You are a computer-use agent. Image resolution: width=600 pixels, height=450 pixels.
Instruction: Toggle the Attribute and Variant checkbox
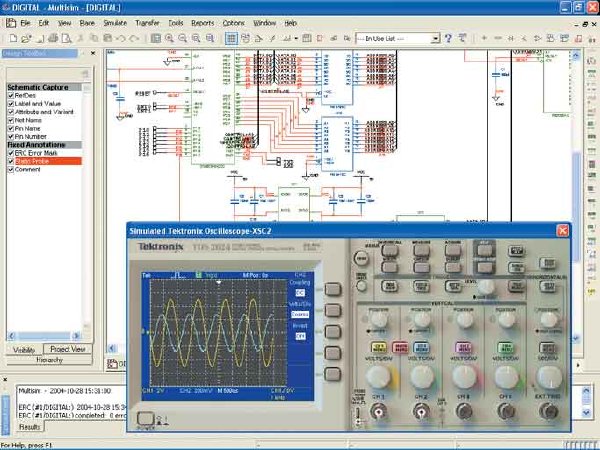[x=11, y=112]
